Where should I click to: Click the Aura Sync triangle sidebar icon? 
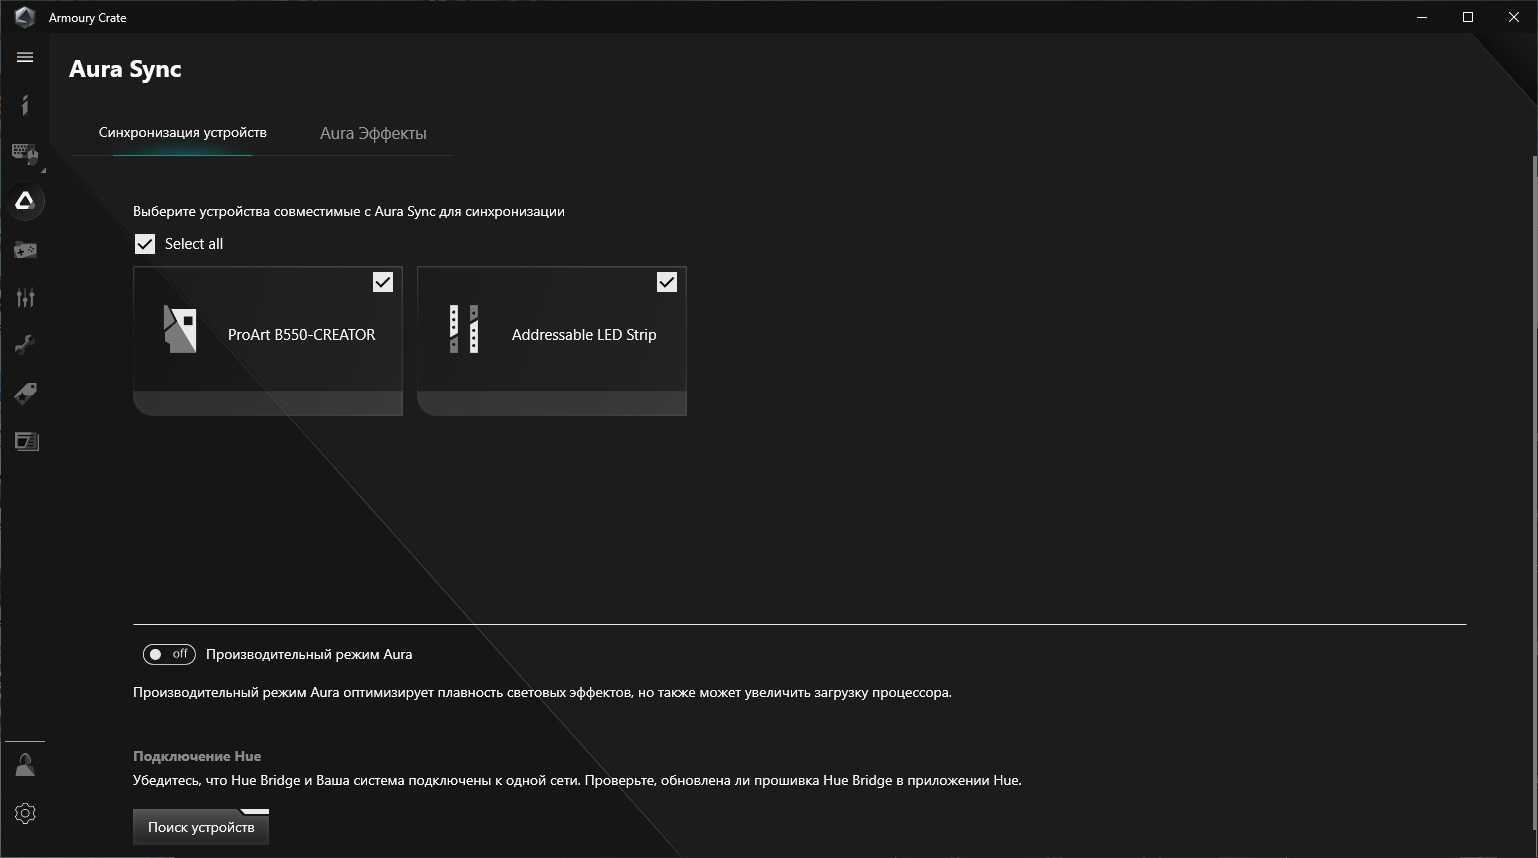pyautogui.click(x=25, y=201)
